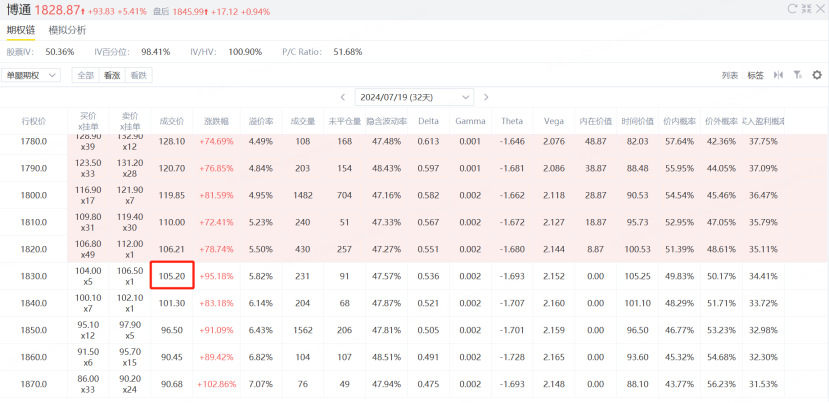This screenshot has height=403, width=829.
Task: Sort by the 涨跌幅 column header
Action: 216,121
